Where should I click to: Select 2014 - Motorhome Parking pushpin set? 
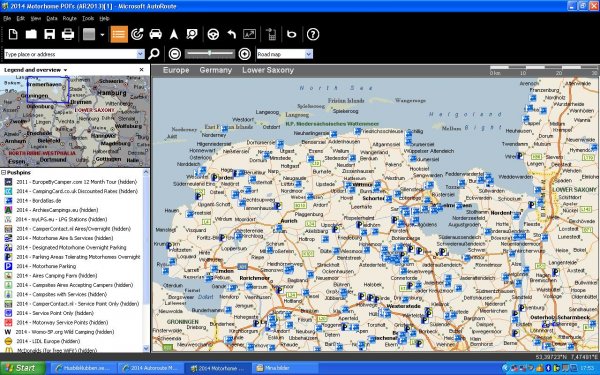coord(46,266)
